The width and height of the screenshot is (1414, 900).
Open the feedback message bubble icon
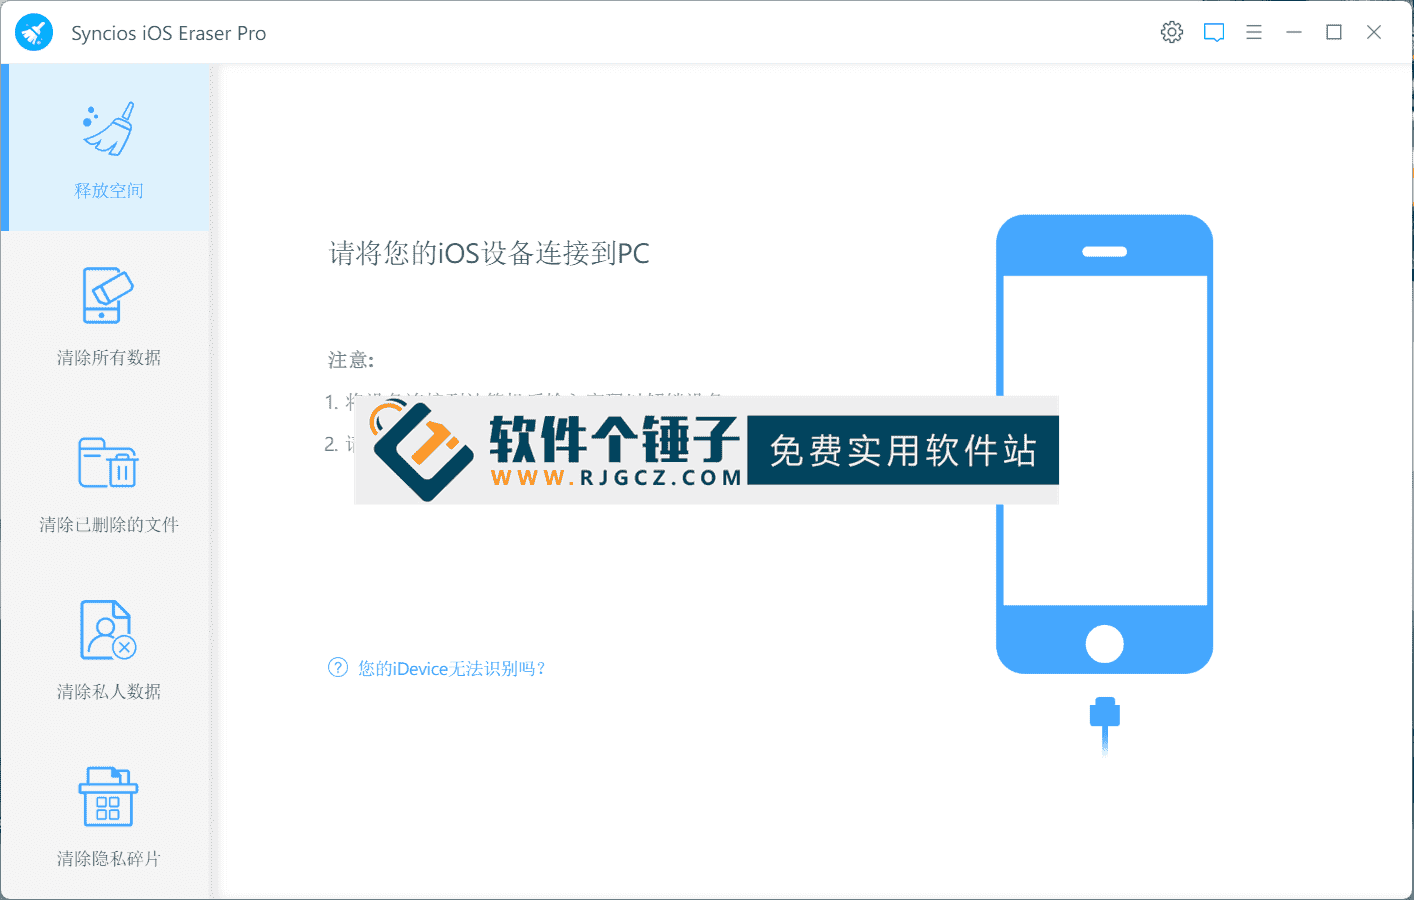pyautogui.click(x=1213, y=32)
